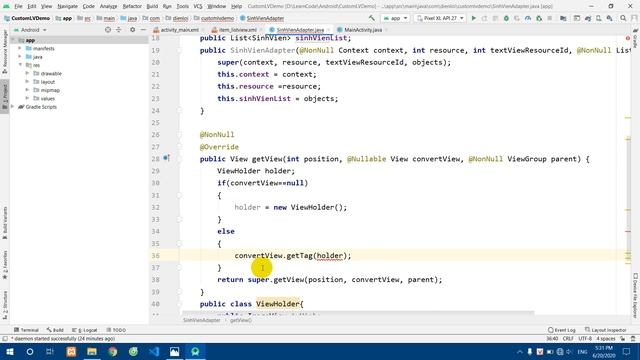Open the Build menu
Image resolution: width=640 pixels, height=360 pixels.
pyautogui.click(x=152, y=6)
